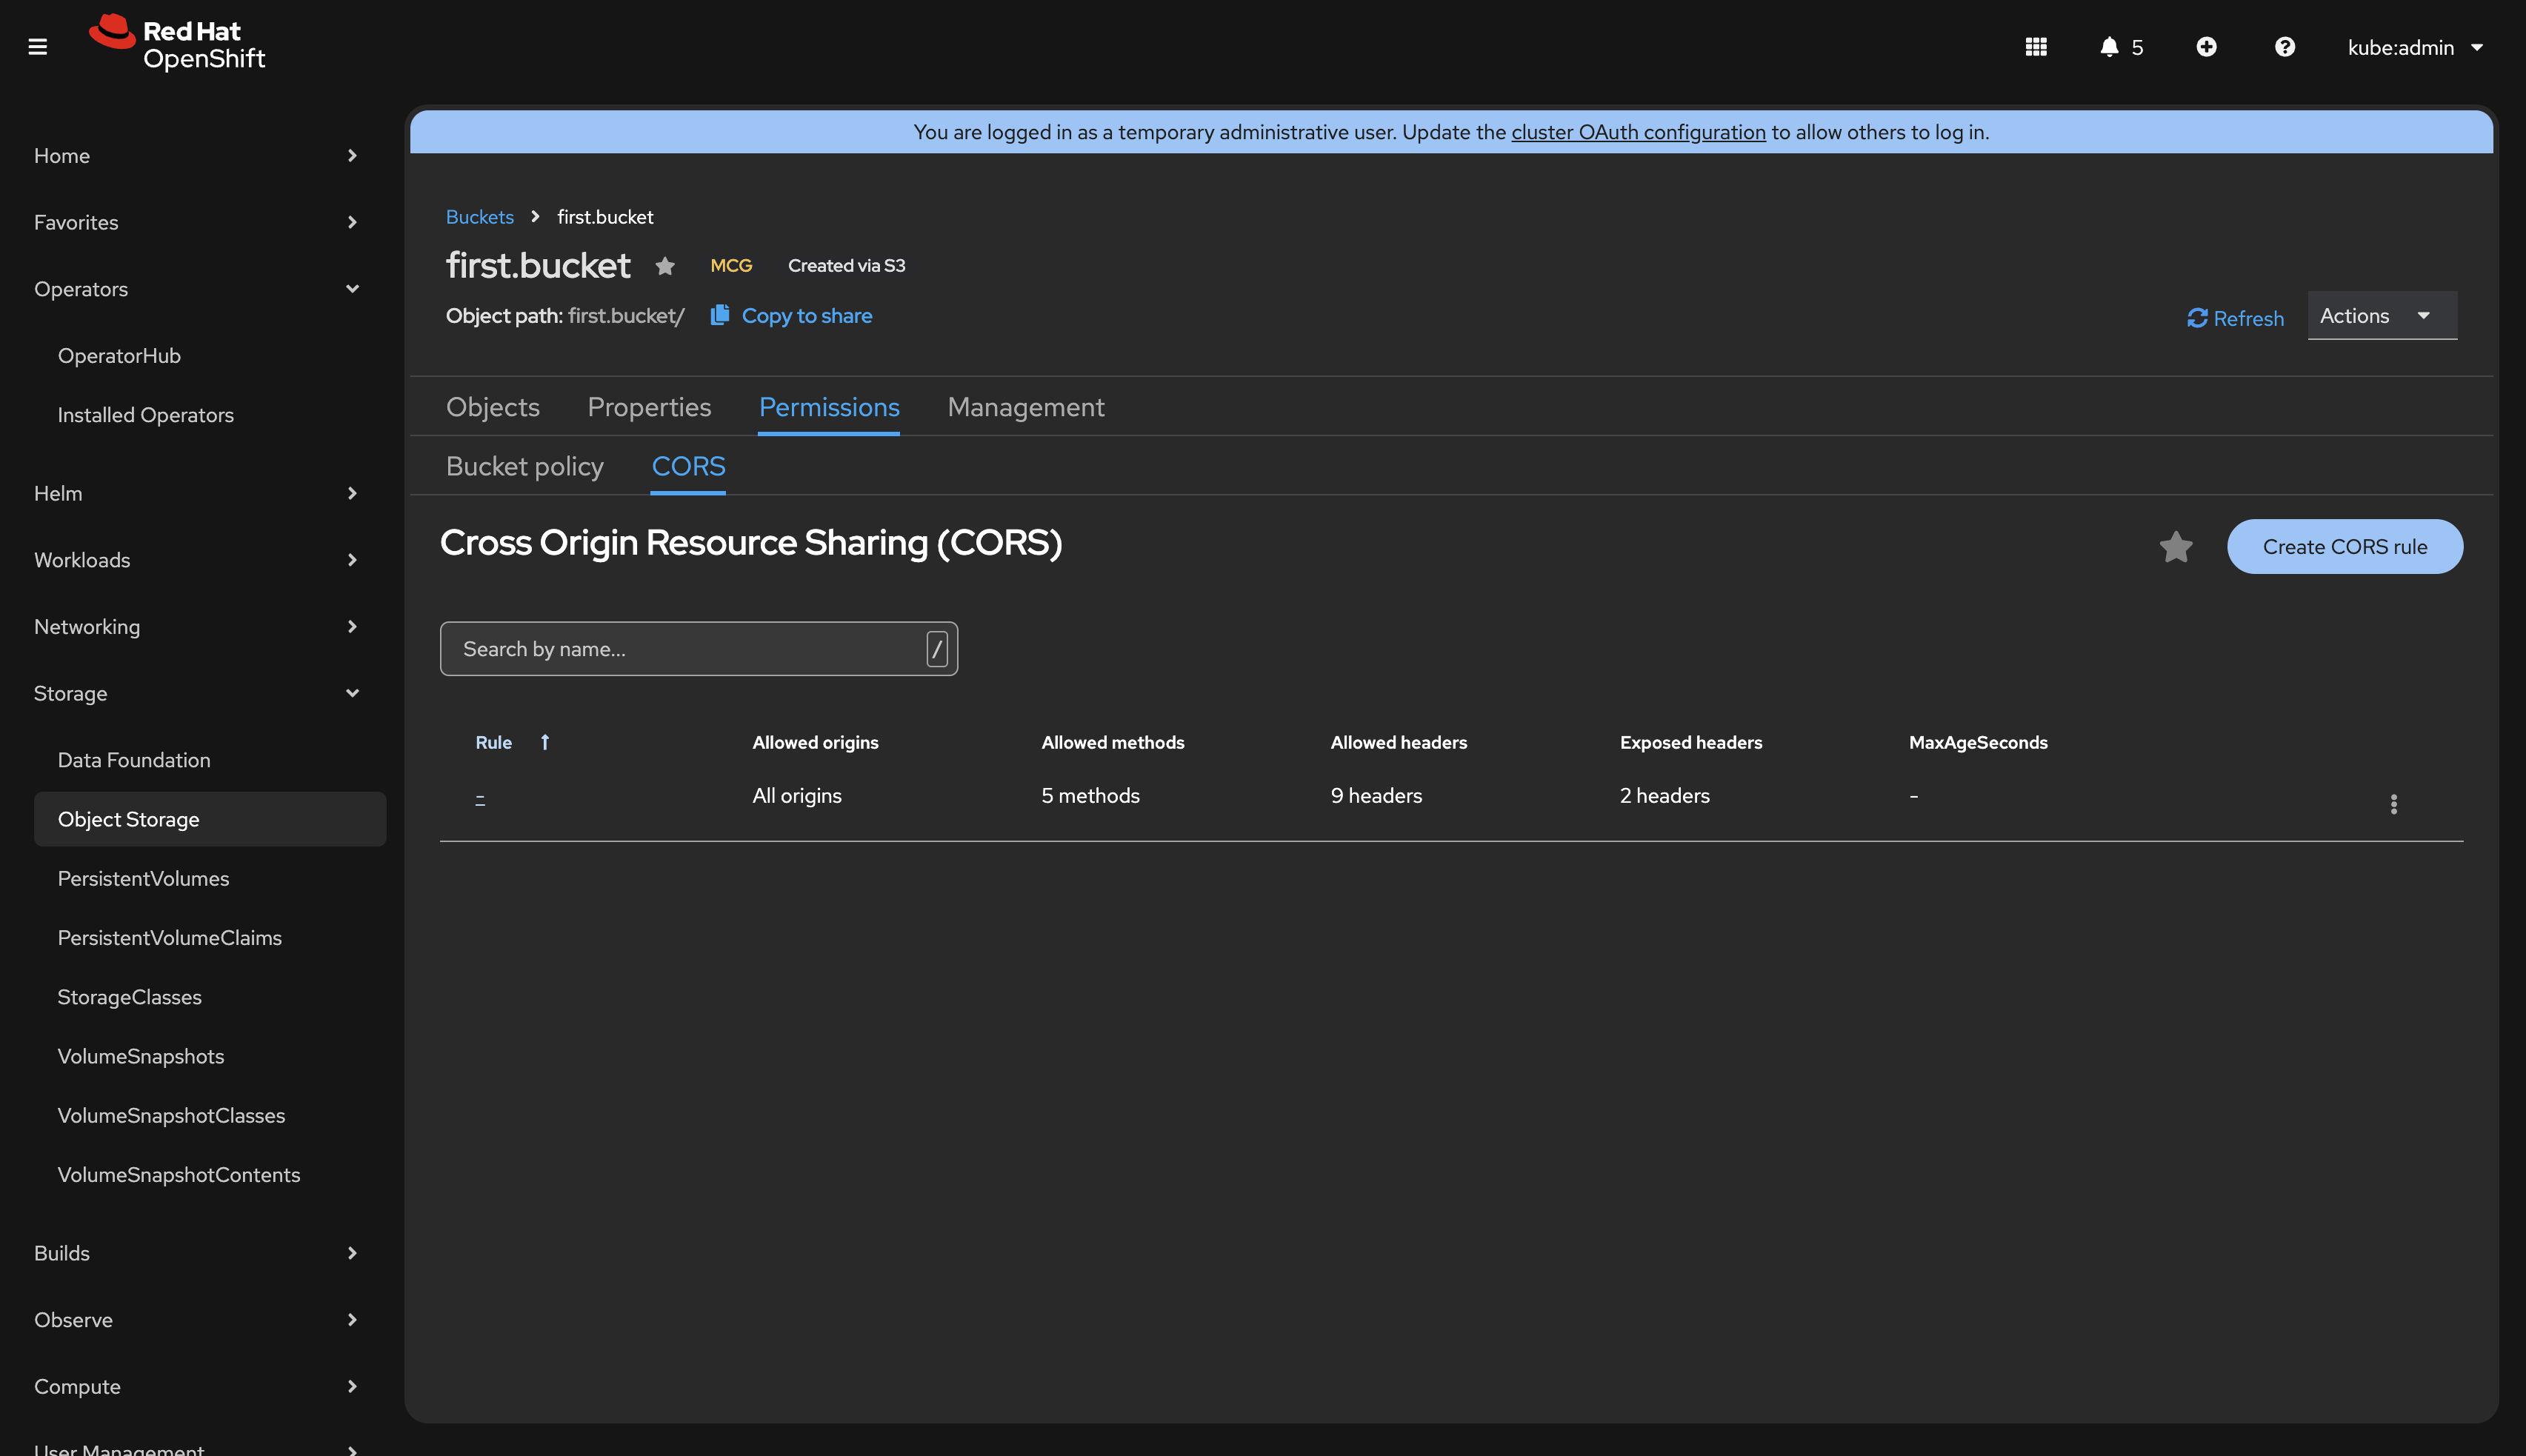The height and width of the screenshot is (1456, 2526).
Task: Open the hamburger navigation menu
Action: [x=38, y=47]
